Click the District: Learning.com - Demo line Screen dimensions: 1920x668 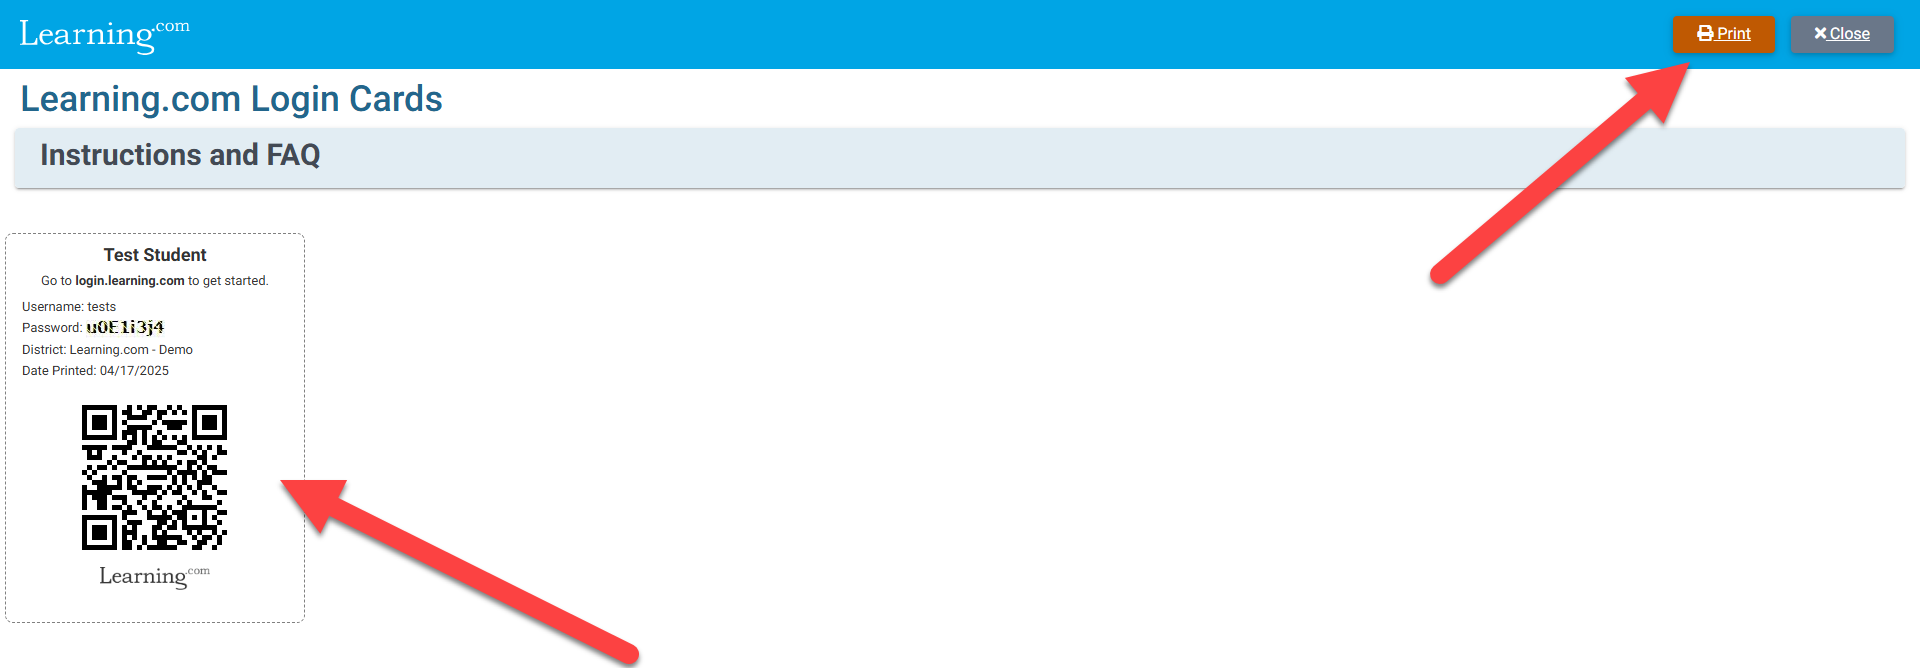107,350
